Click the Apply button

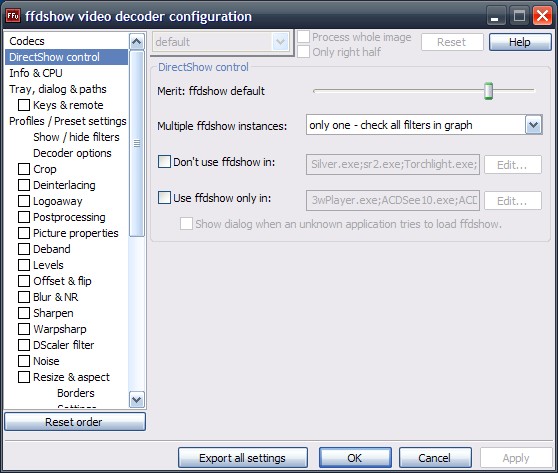(516, 458)
